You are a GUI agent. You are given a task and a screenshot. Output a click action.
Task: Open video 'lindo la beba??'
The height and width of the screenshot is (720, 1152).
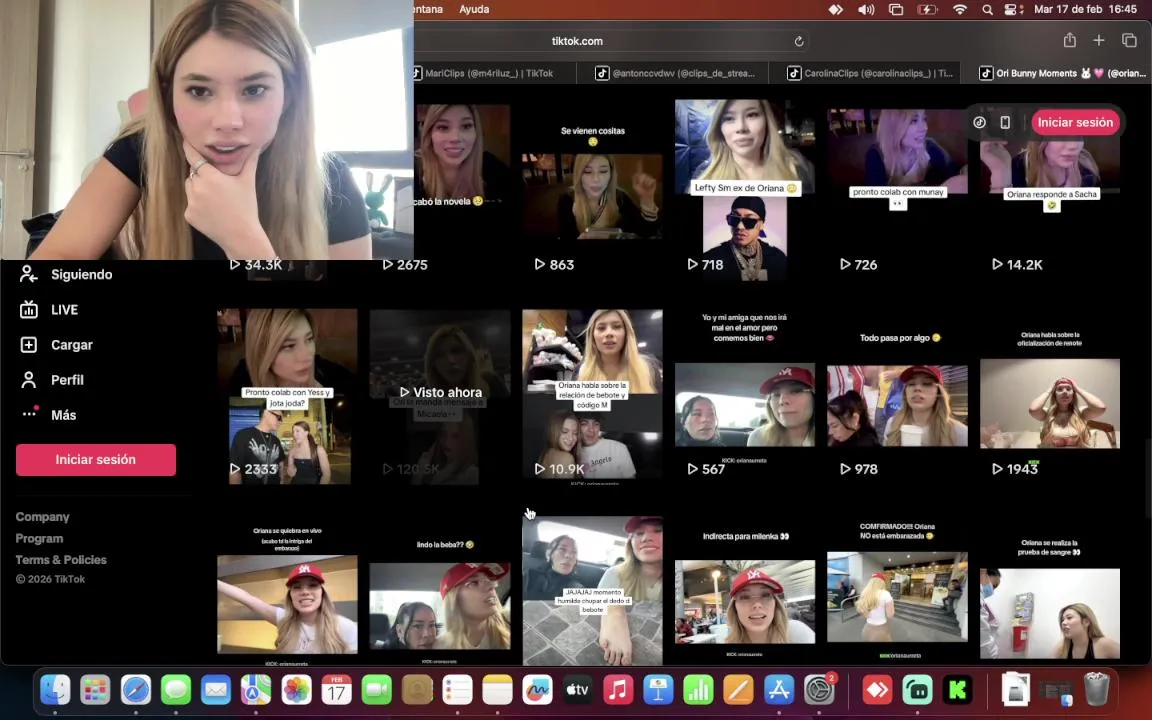(x=440, y=591)
